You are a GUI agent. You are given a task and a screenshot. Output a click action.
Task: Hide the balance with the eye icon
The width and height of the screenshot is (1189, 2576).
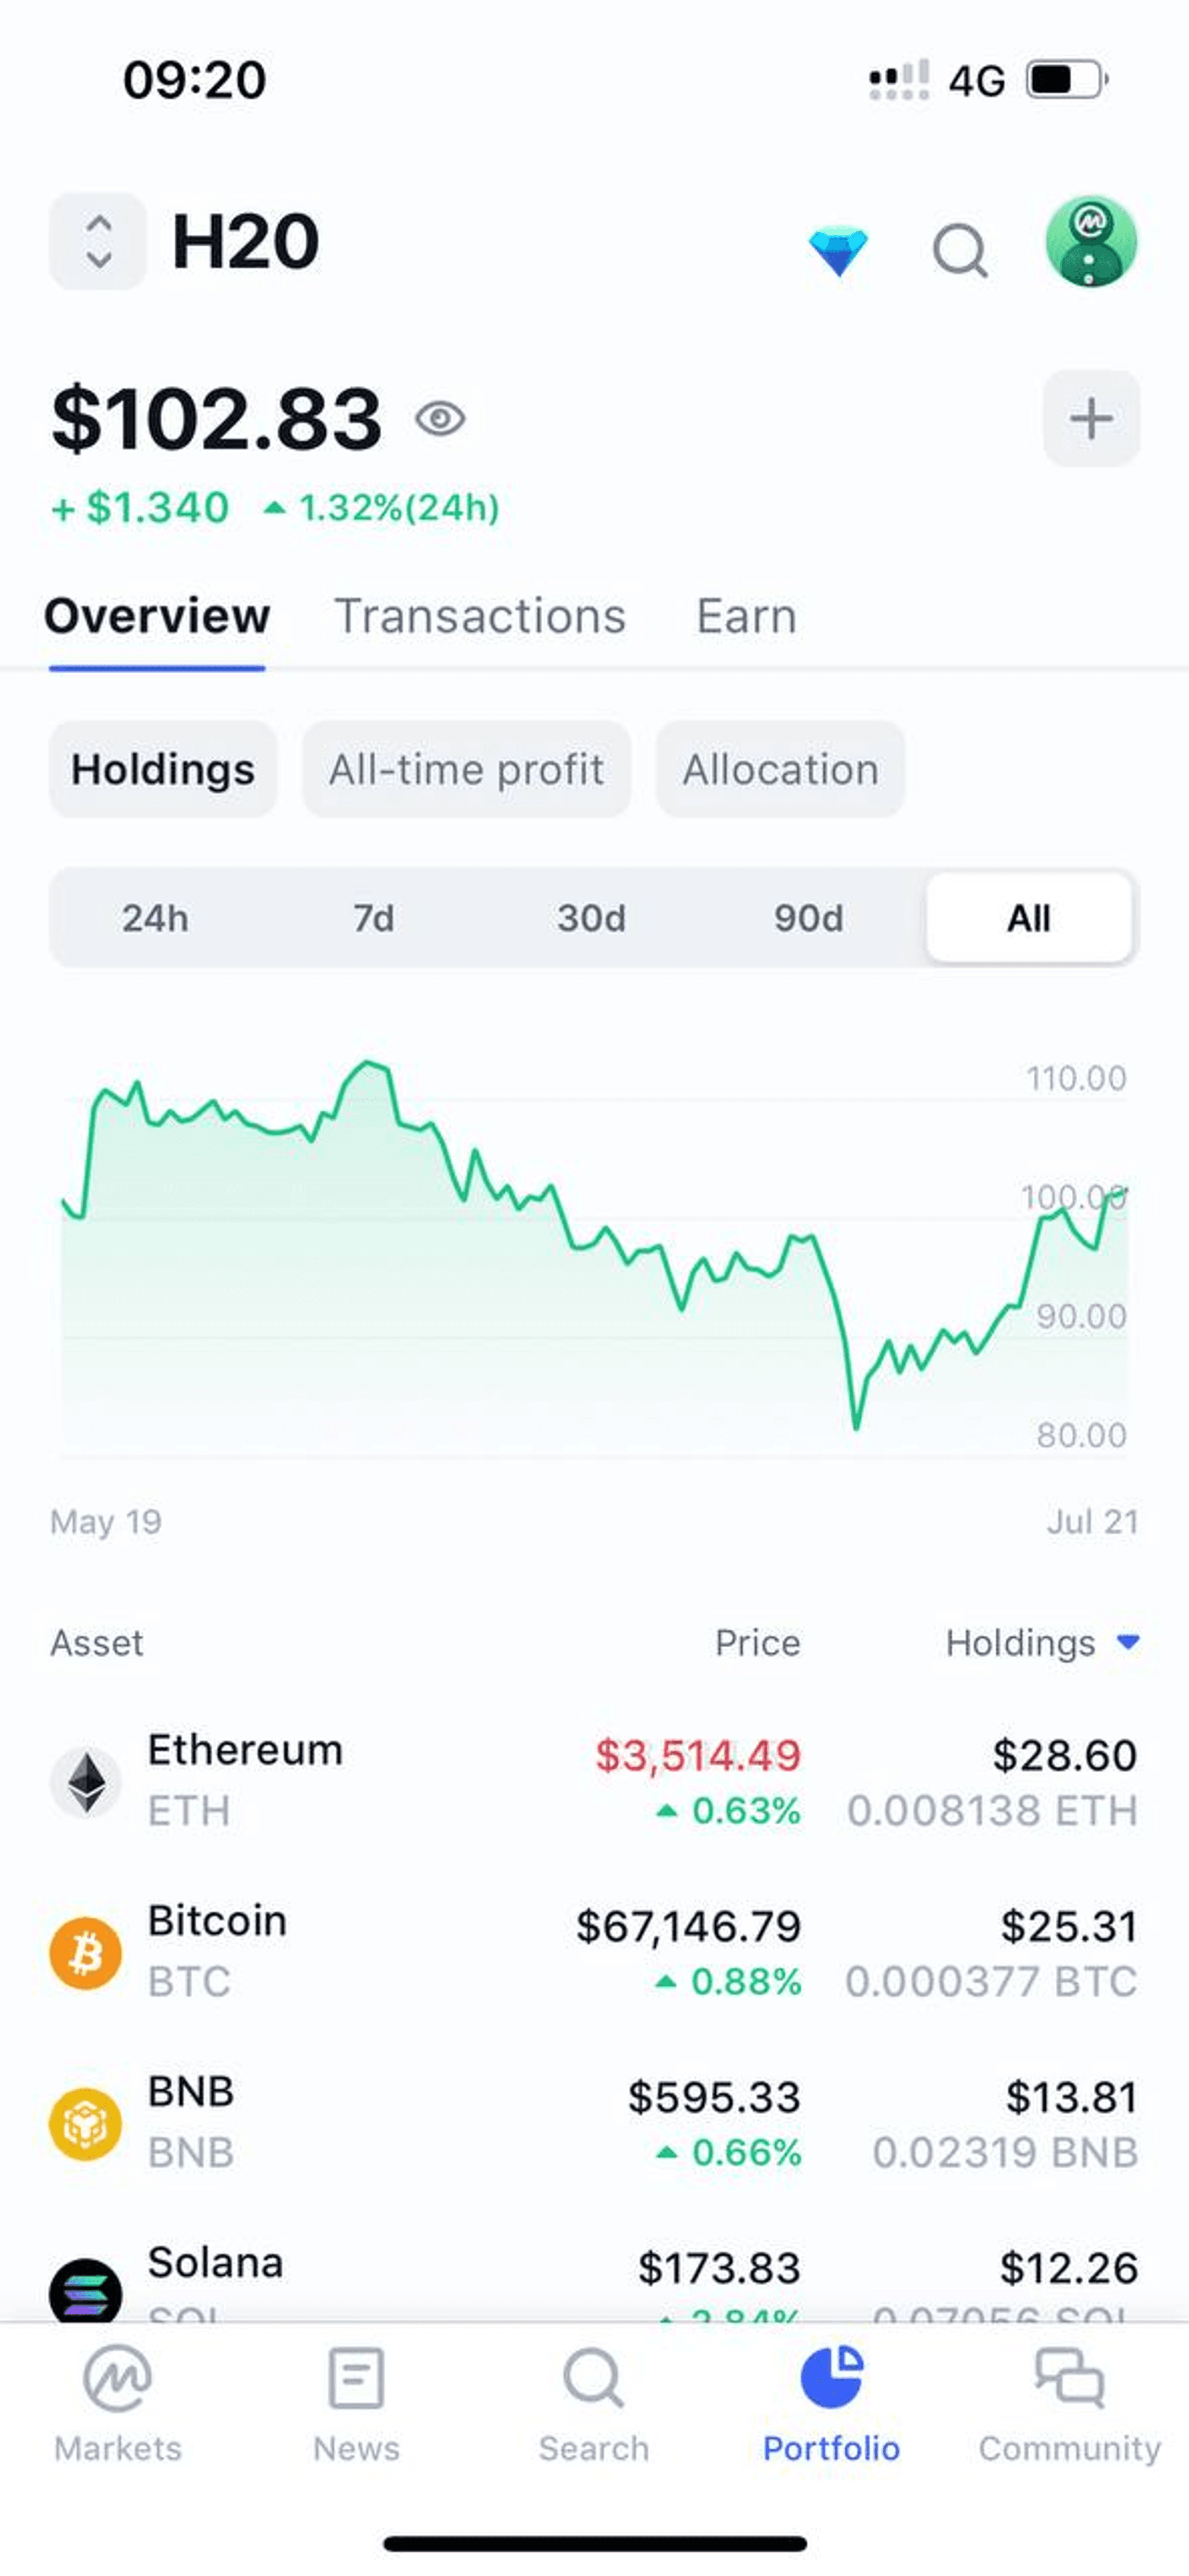[x=440, y=418]
